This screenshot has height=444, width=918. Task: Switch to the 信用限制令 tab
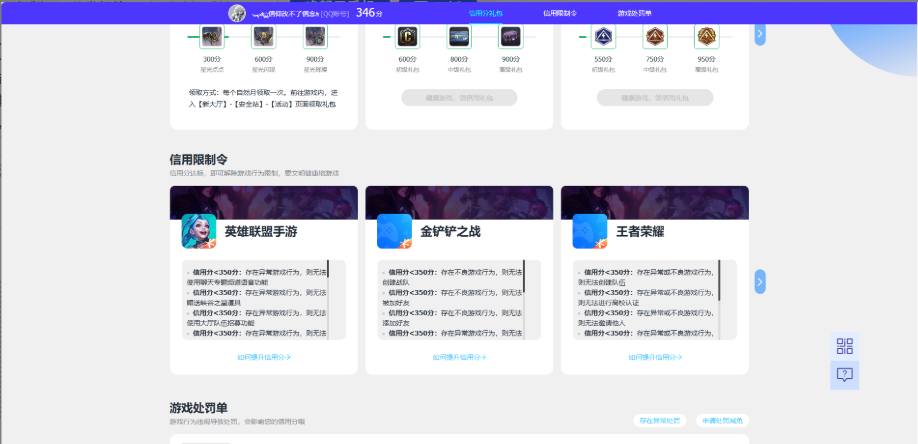560,13
